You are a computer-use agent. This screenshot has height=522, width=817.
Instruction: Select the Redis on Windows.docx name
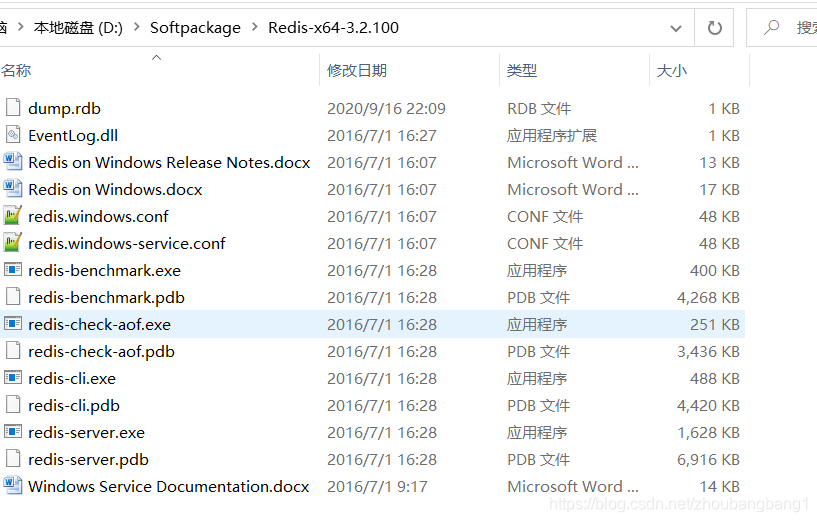point(115,190)
